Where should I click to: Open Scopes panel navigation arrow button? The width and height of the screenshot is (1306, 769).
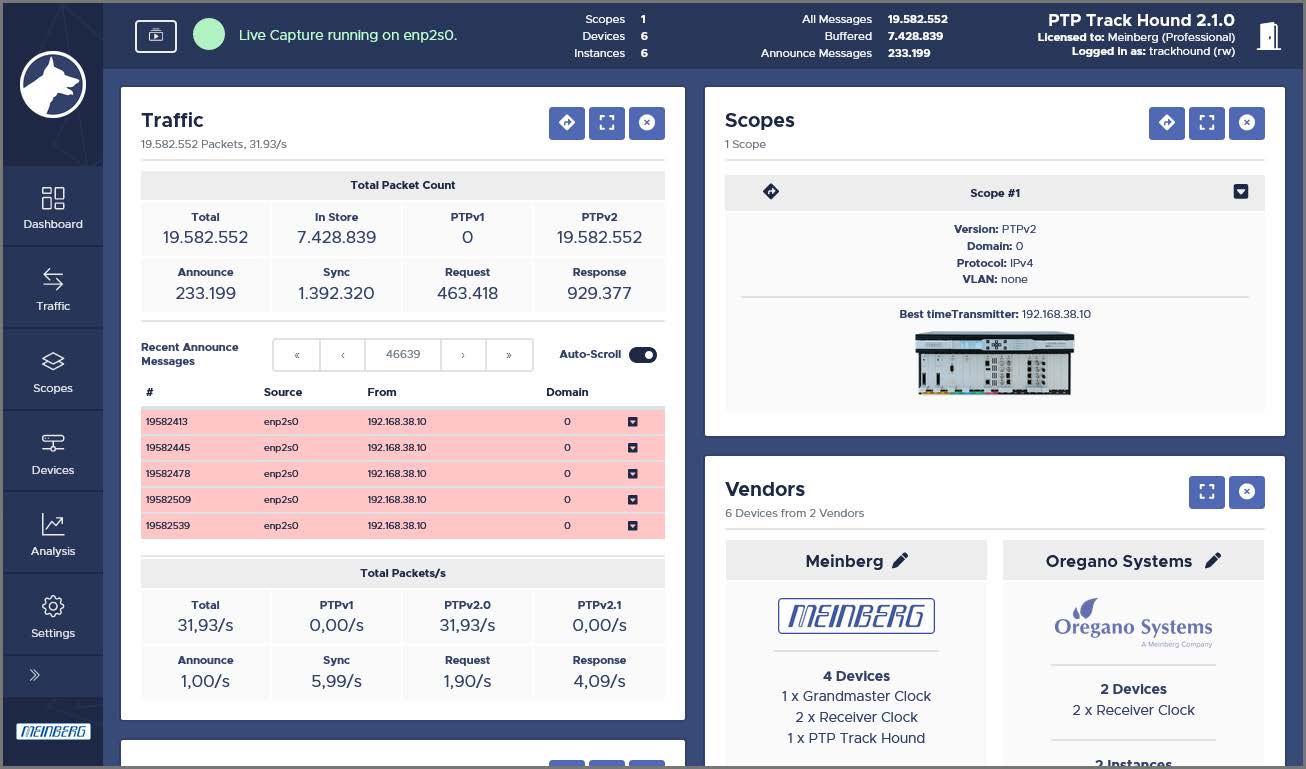tap(1167, 123)
